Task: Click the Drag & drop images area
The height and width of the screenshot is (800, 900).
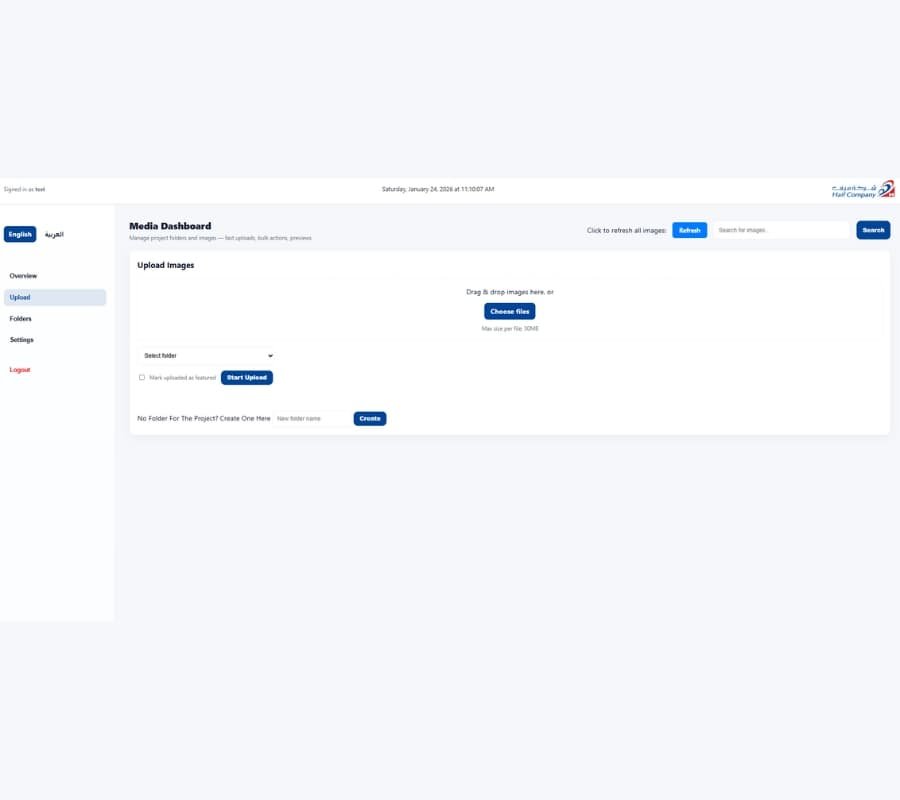Action: (x=510, y=292)
